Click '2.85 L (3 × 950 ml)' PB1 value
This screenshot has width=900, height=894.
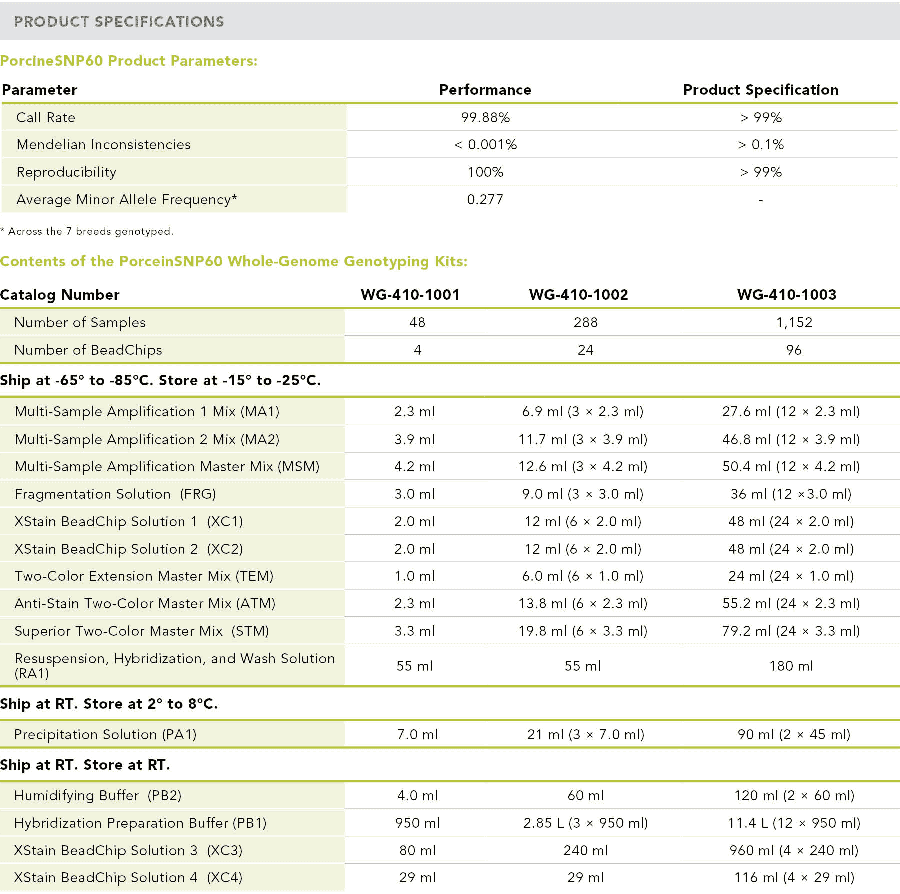(585, 823)
